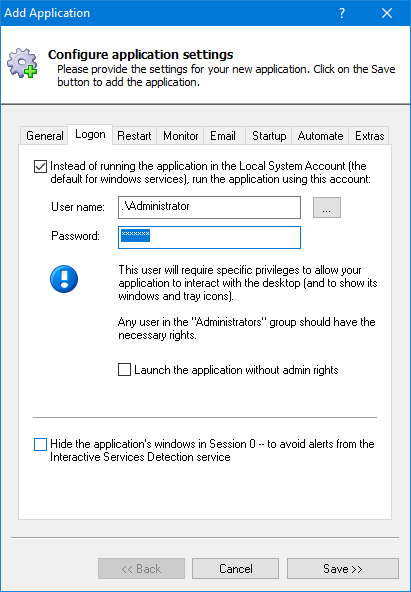The image size is (411, 592).
Task: Open the Restart tab
Action: (134, 136)
